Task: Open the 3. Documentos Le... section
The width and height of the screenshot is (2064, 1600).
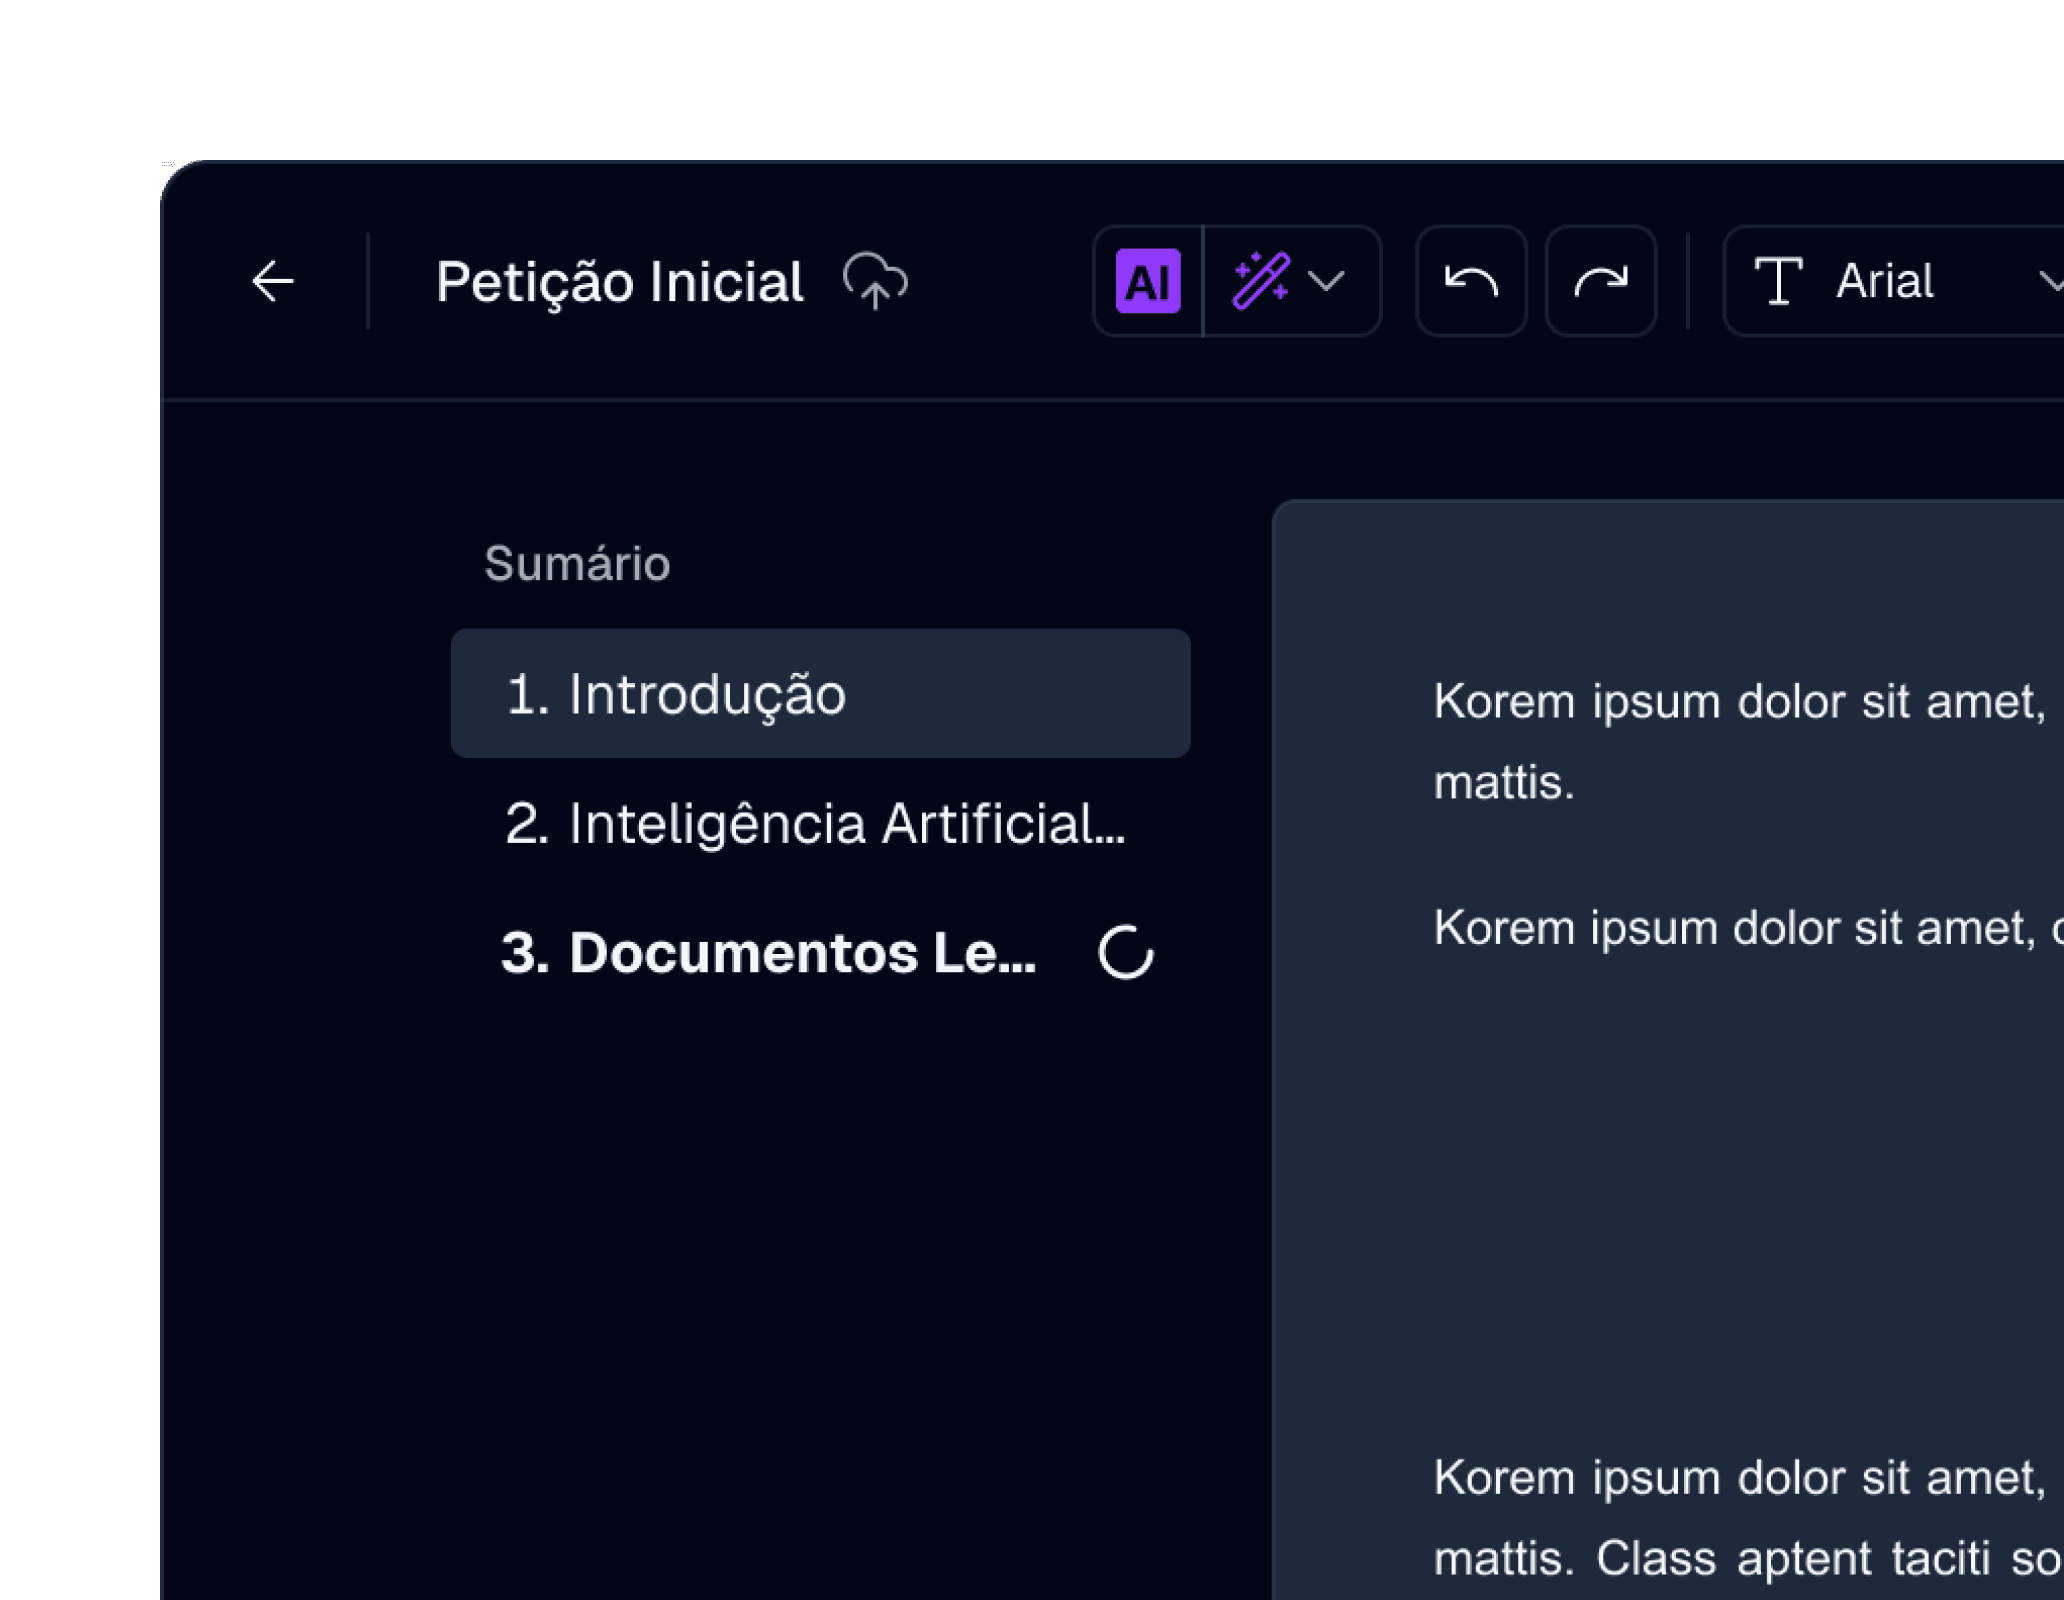Action: point(768,952)
